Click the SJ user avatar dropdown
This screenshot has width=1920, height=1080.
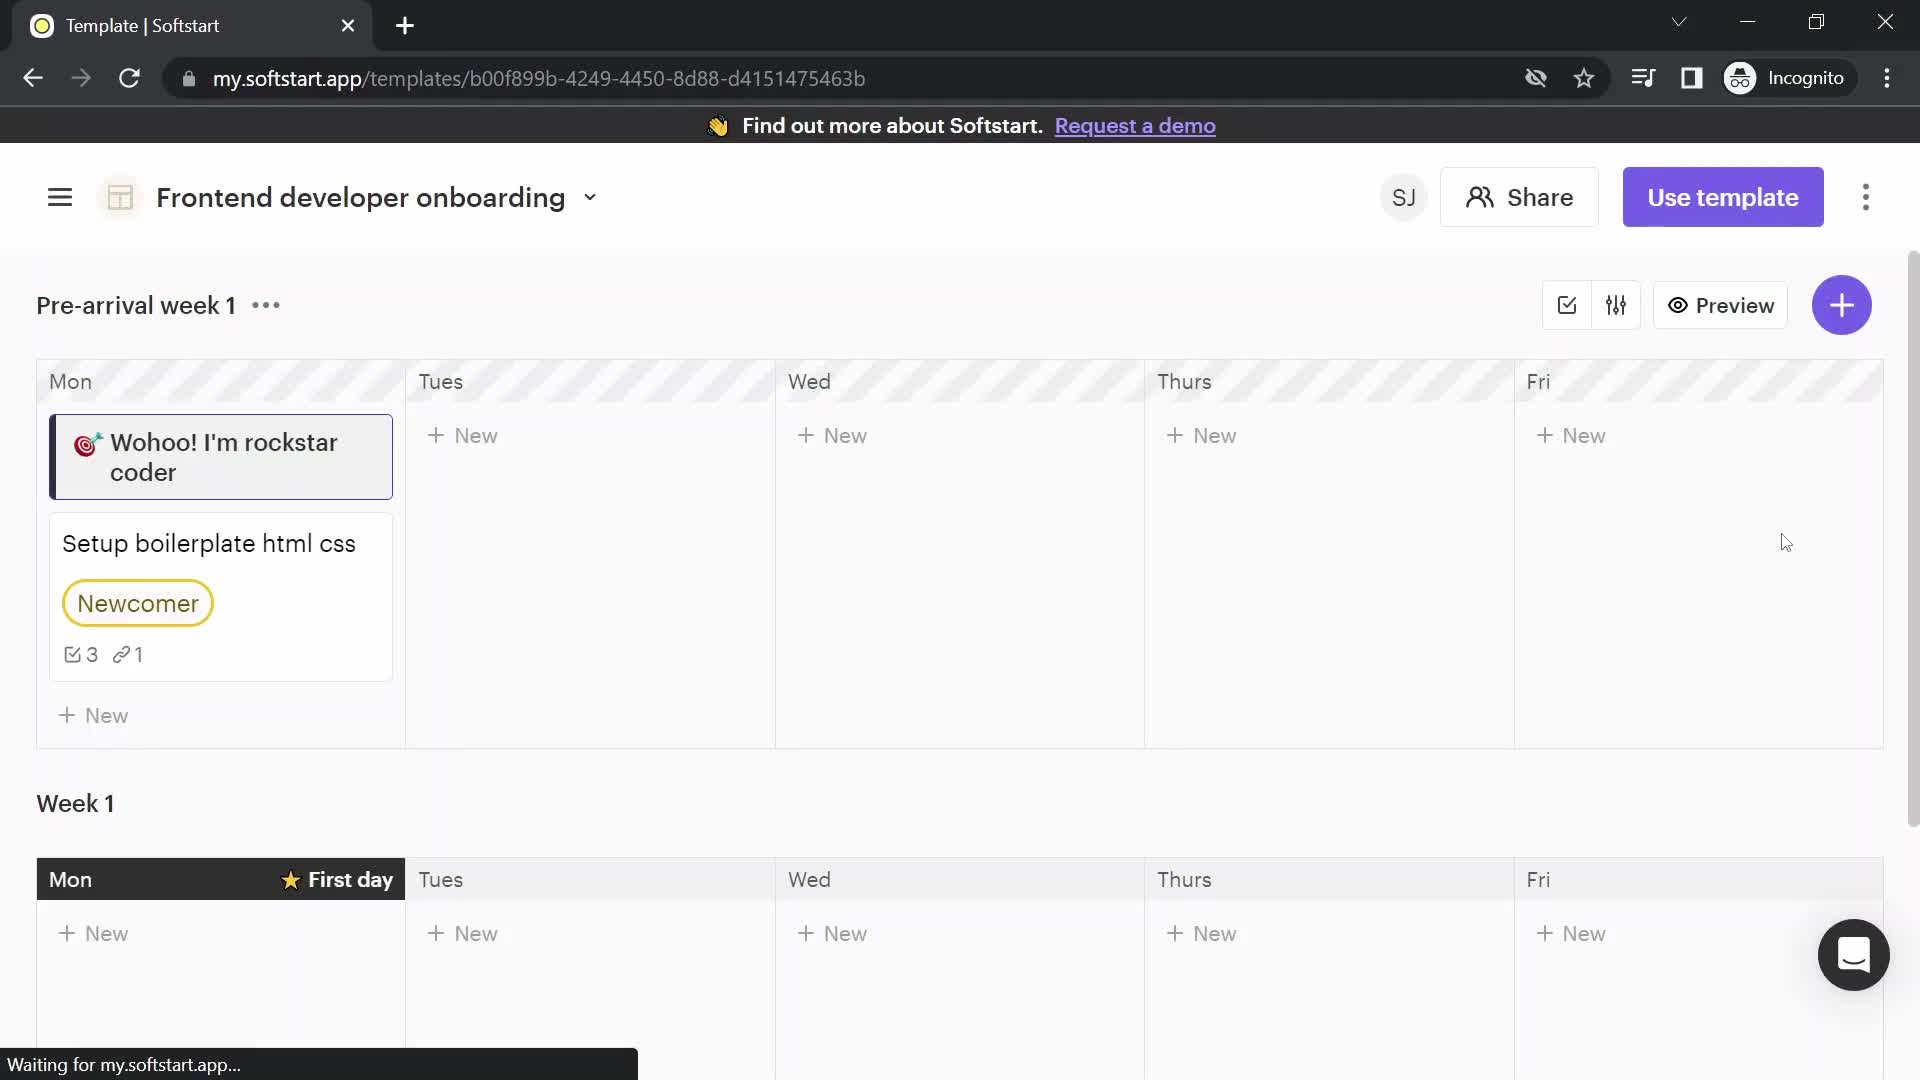click(x=1403, y=196)
